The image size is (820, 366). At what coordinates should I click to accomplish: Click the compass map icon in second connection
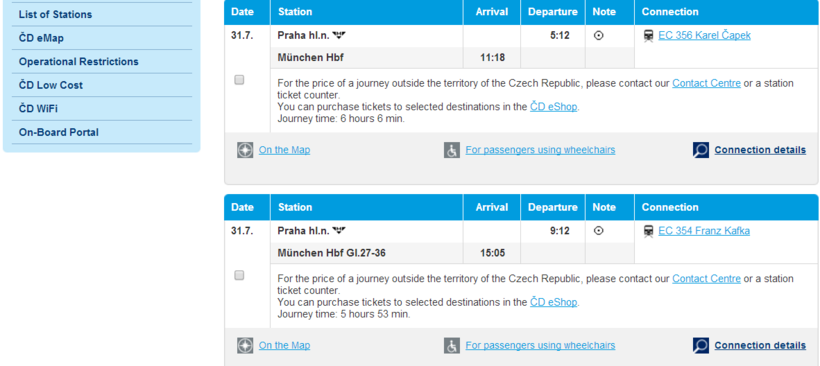coord(245,346)
